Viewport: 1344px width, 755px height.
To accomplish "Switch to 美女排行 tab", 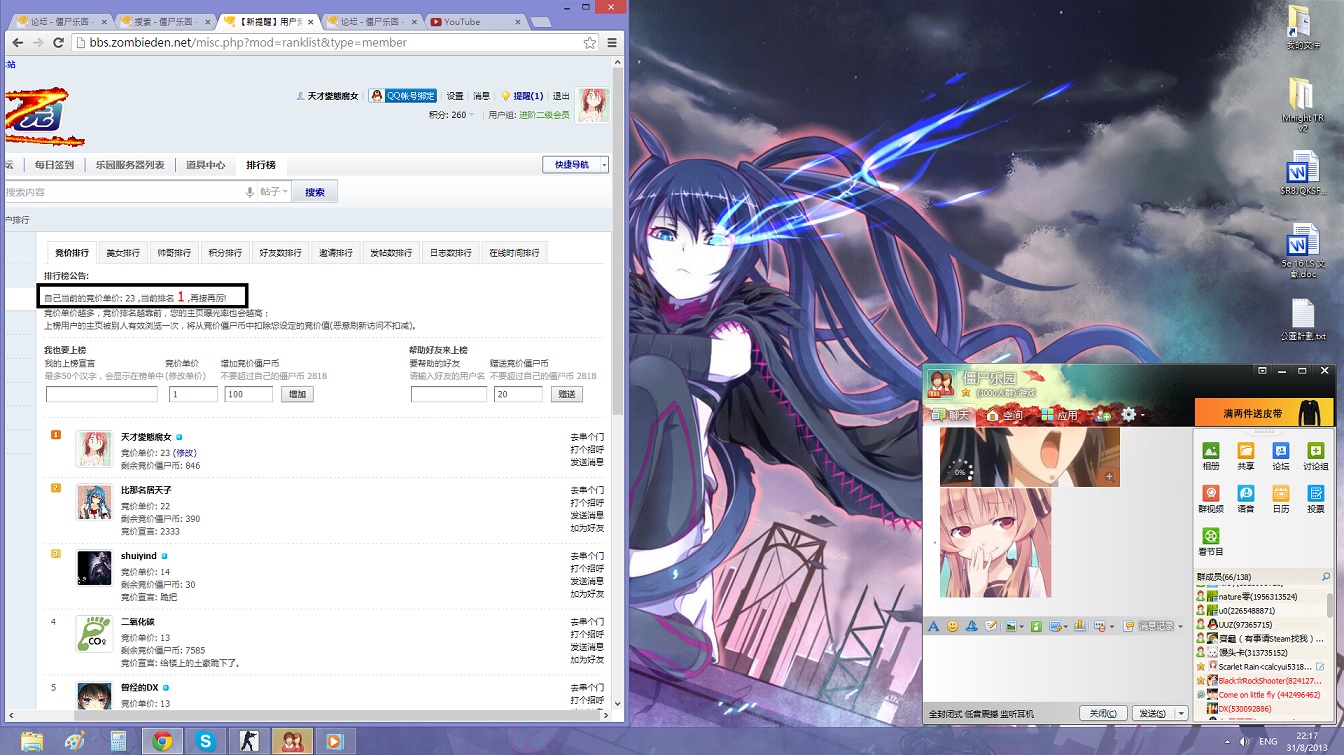I will pyautogui.click(x=124, y=253).
